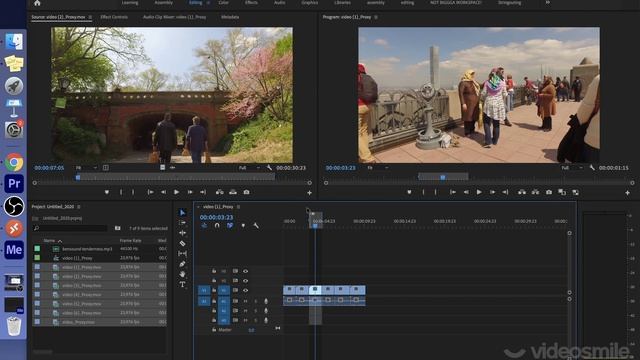Open the Metadata panel tab
Image resolution: width=640 pixels, height=360 pixels.
(230, 17)
